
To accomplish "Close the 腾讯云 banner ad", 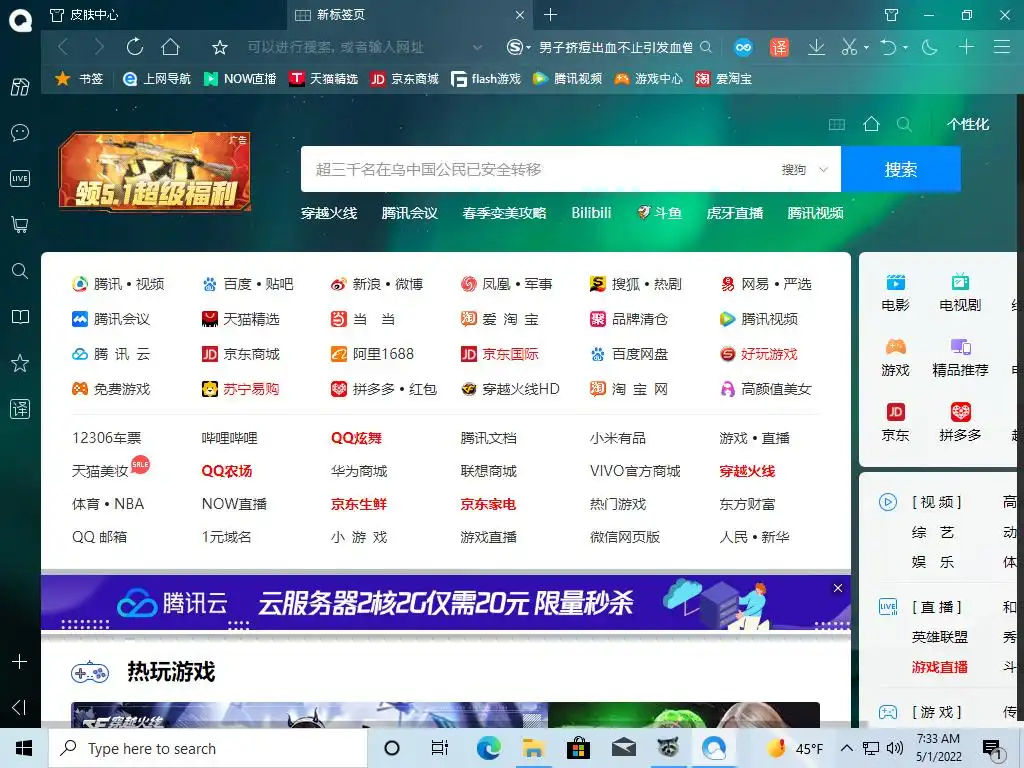I will point(838,588).
